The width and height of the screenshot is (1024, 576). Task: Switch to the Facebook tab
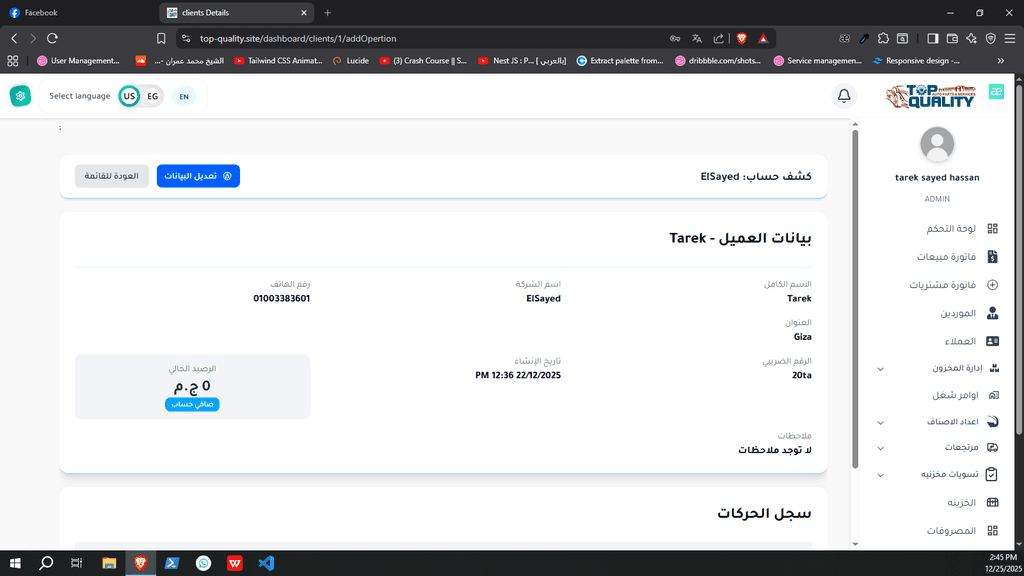point(78,12)
